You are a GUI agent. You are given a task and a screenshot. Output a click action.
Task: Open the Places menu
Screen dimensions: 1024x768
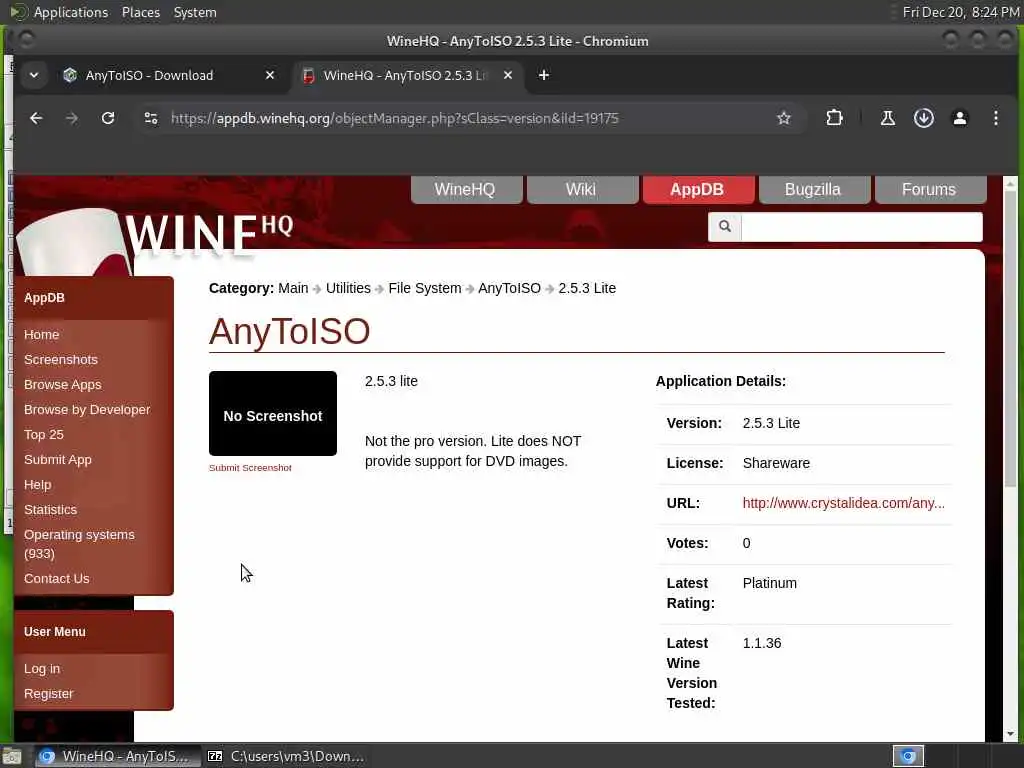[x=141, y=12]
